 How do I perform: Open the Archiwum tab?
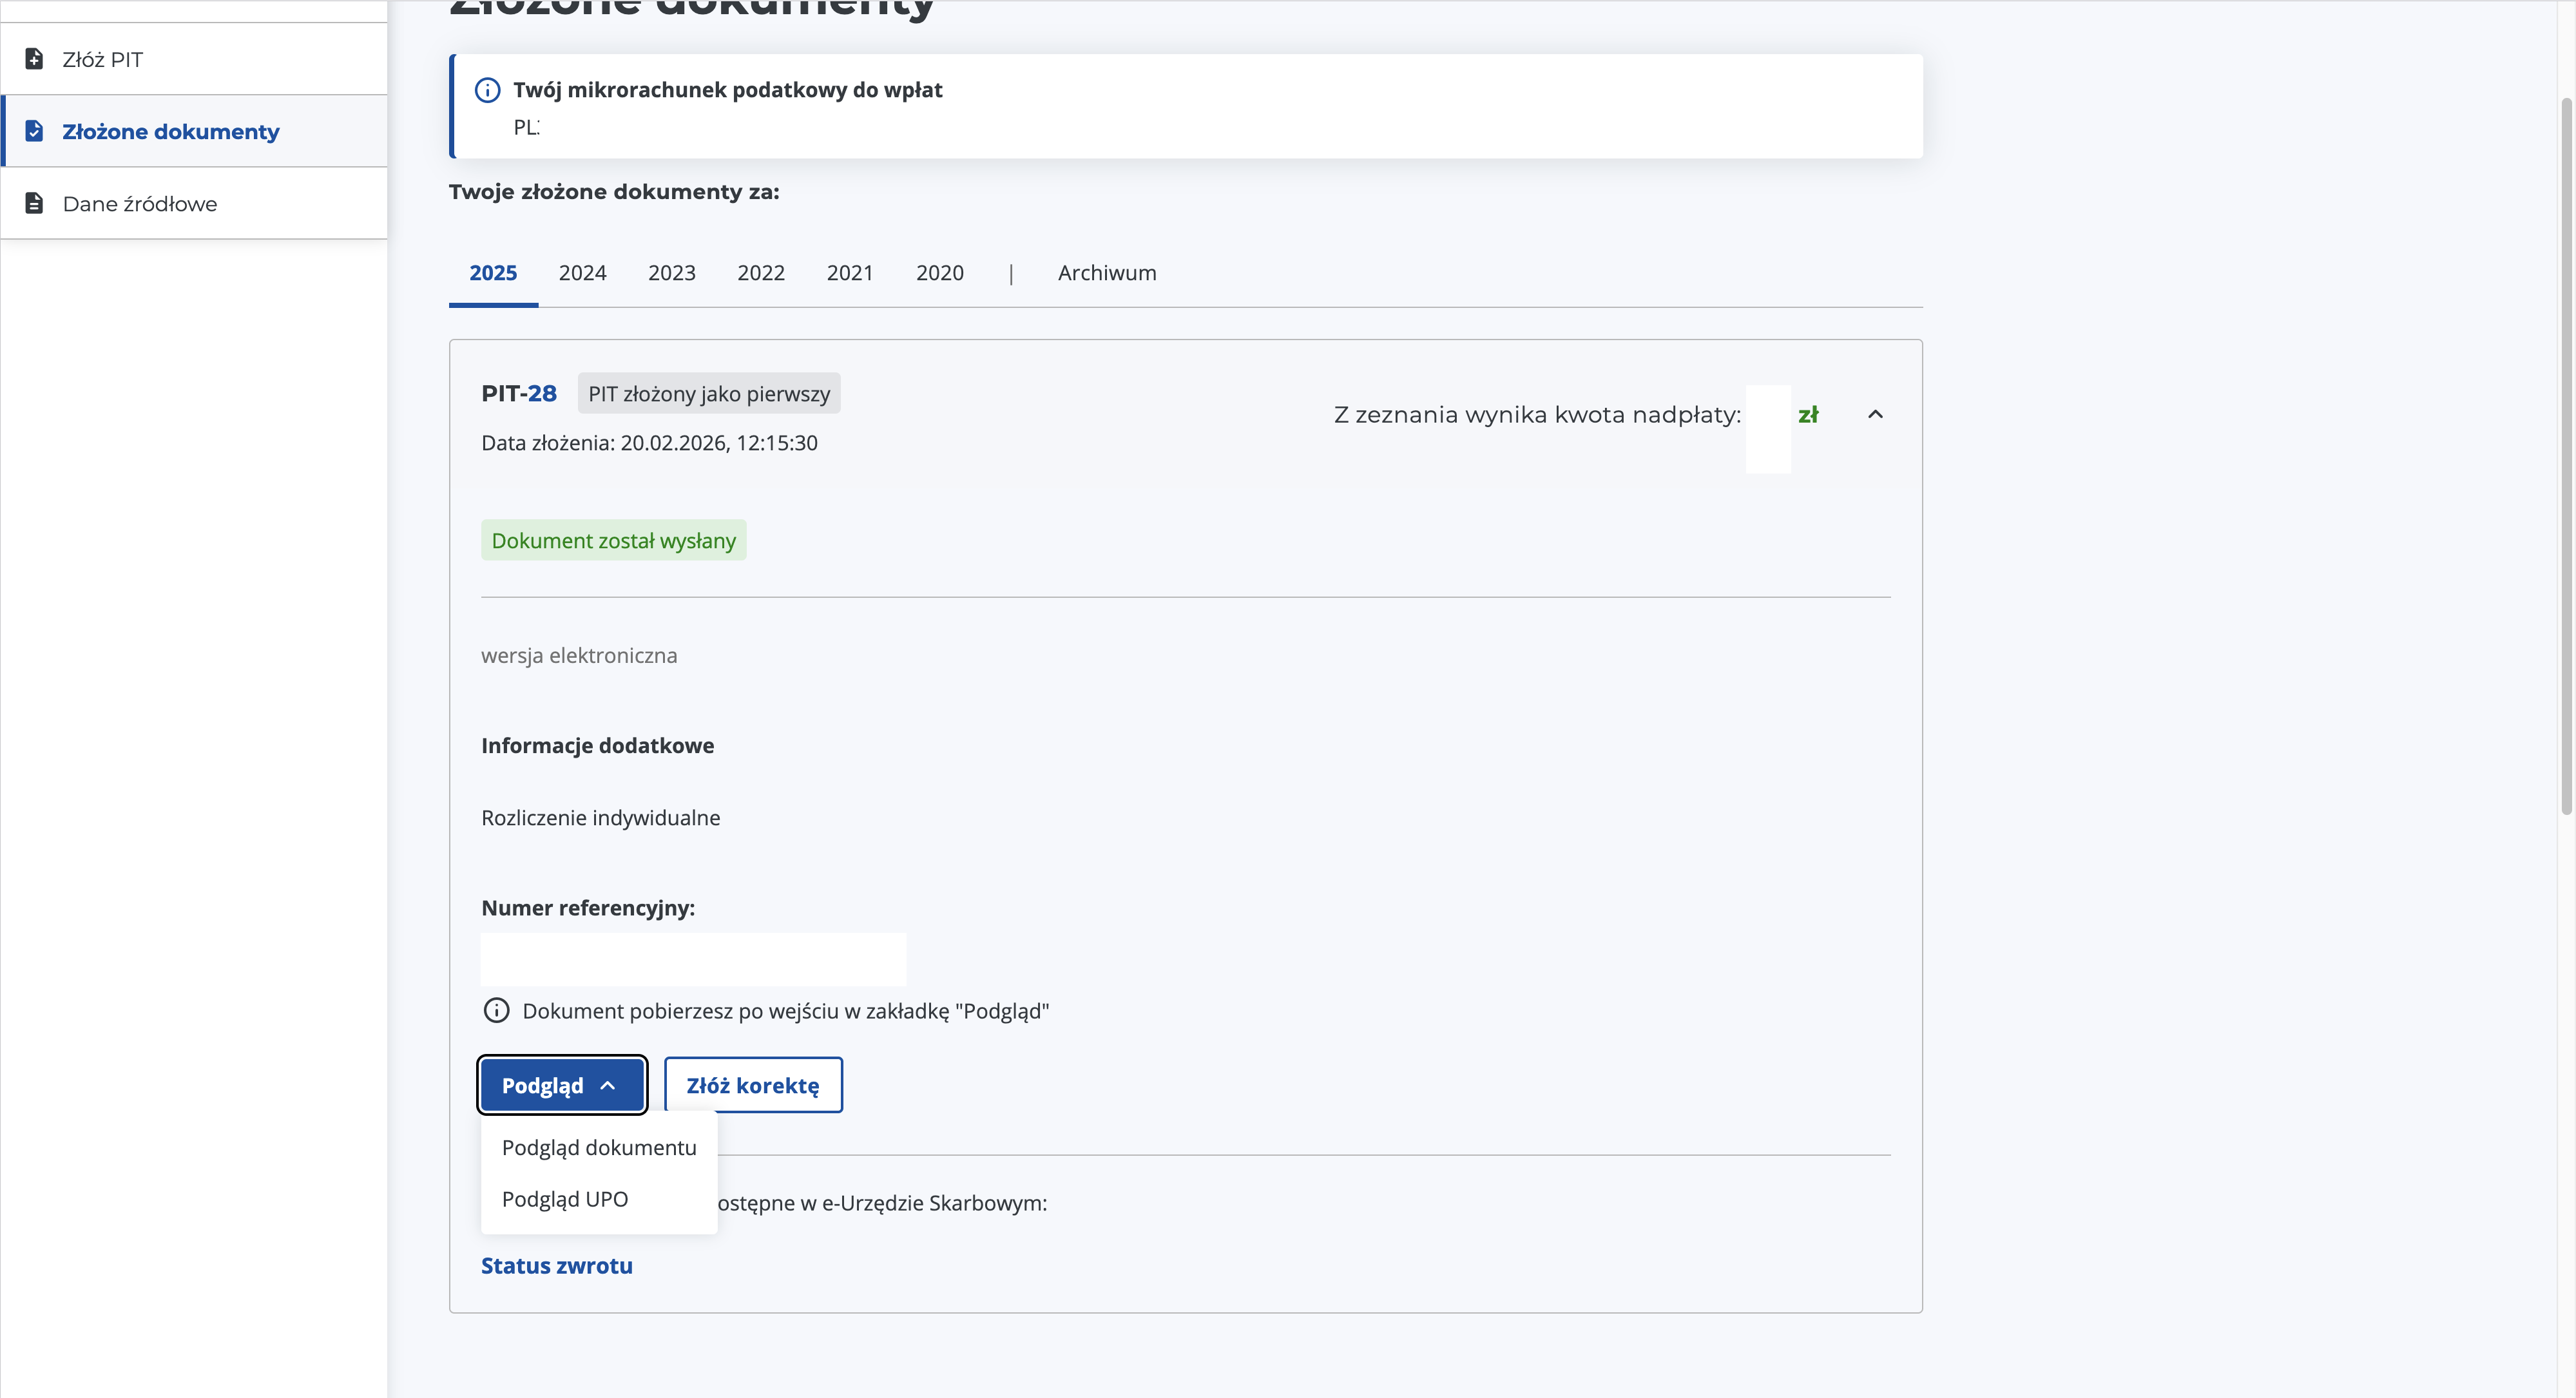1107,273
